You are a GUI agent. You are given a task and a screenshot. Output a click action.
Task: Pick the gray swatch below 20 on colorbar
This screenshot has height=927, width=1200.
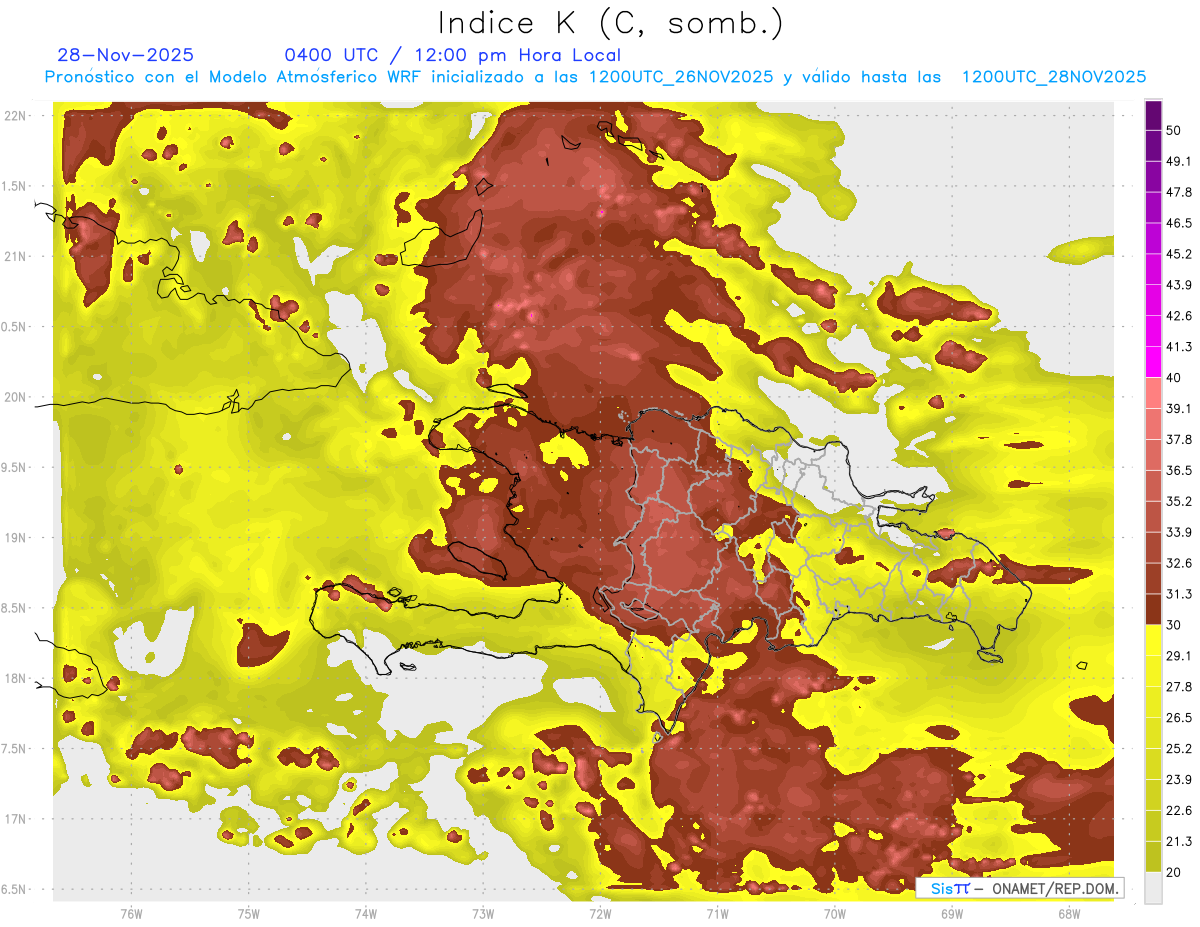1153,888
